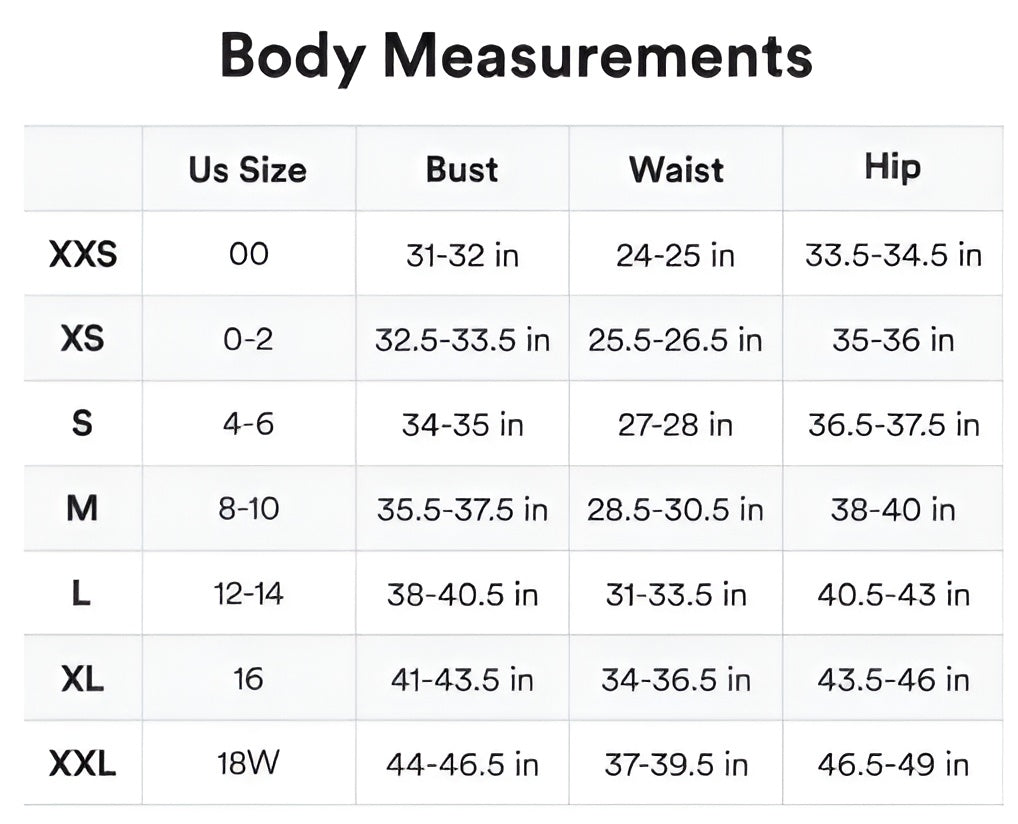Select the 46.5-49 in hip cell
This screenshot has width=1018, height=824.
(x=893, y=765)
